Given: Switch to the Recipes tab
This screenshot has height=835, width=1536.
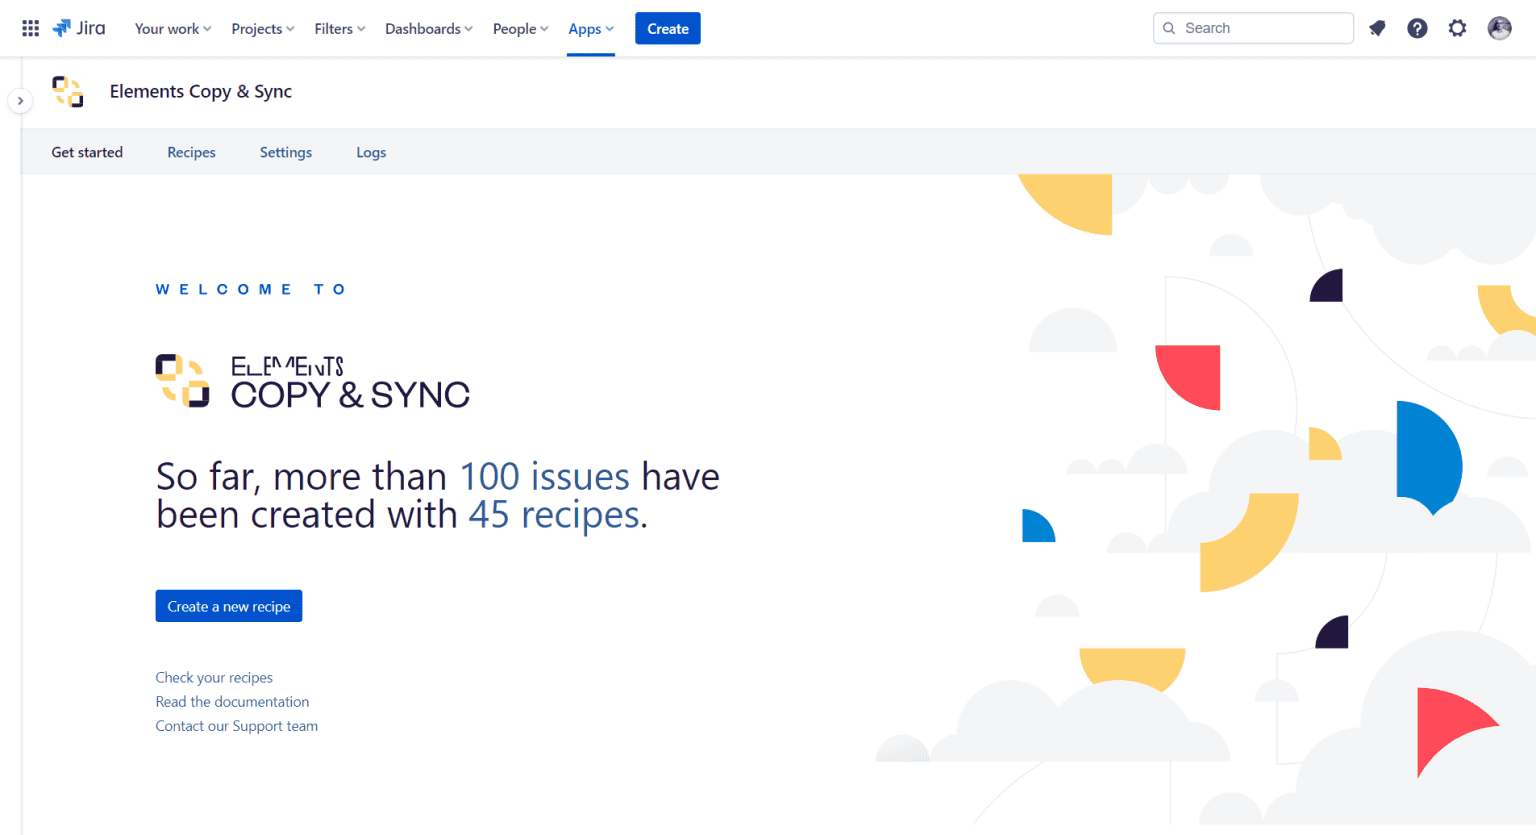Looking at the screenshot, I should point(191,152).
